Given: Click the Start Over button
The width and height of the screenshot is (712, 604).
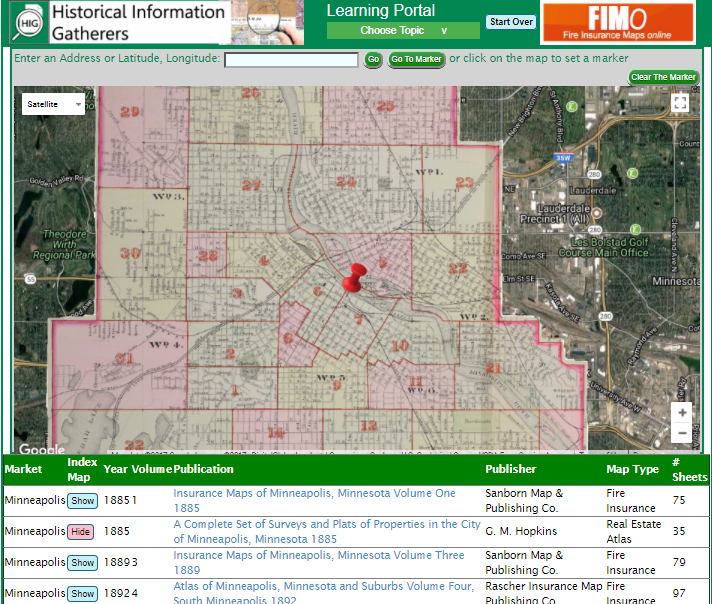Looking at the screenshot, I should tap(511, 22).
